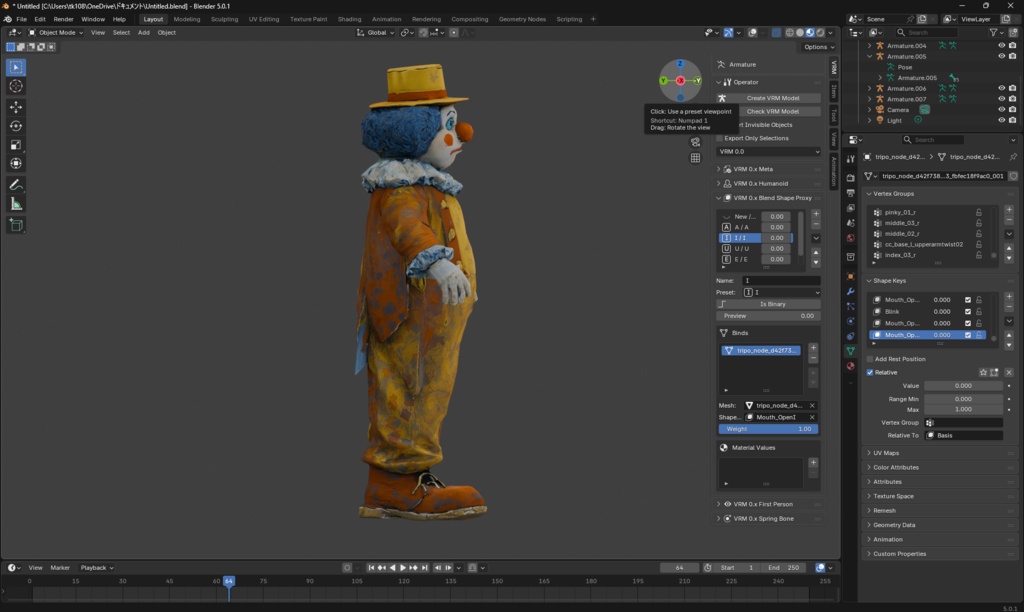Select the Add Cube tool

(x=16, y=225)
